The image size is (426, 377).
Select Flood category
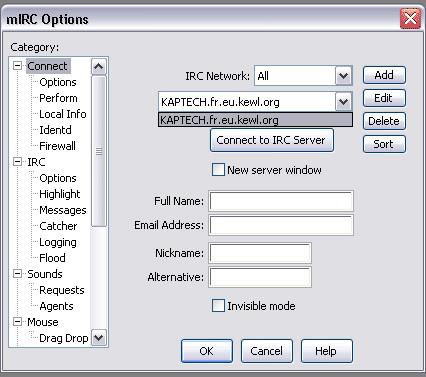point(52,258)
